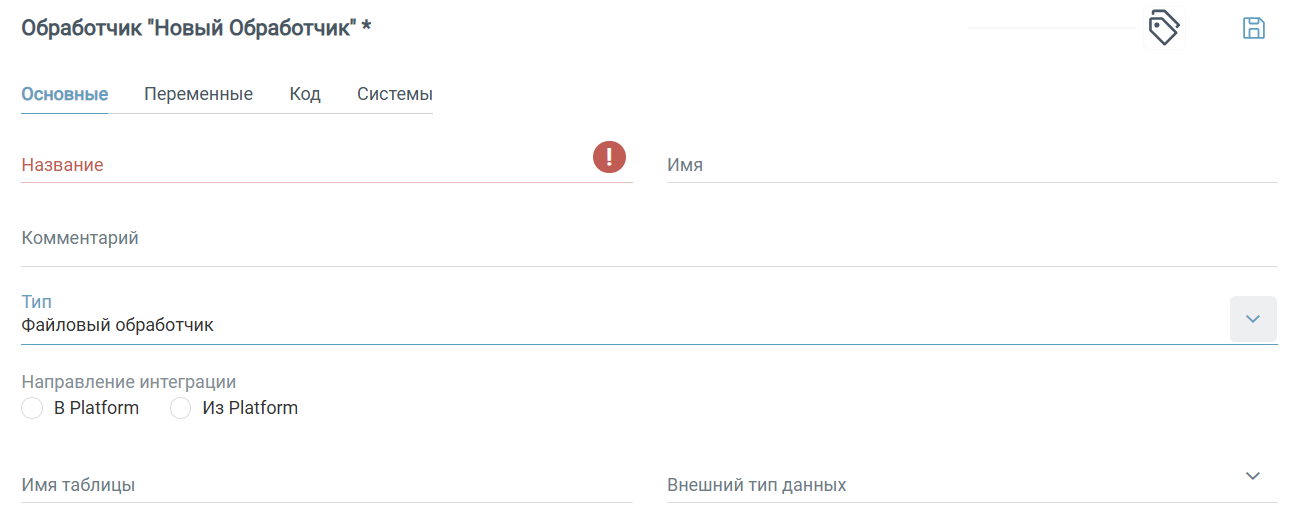The width and height of the screenshot is (1298, 526).
Task: Select the Системы tab
Action: [x=394, y=95]
